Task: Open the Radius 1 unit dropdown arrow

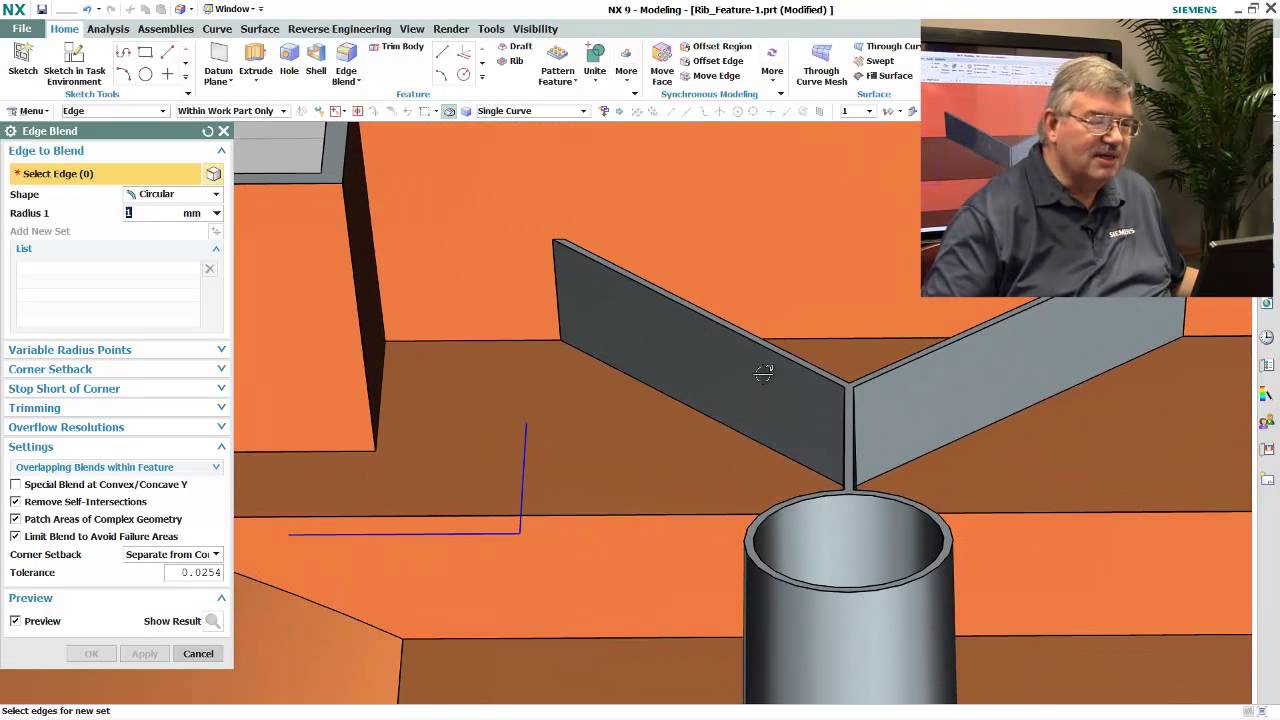Action: coord(216,213)
